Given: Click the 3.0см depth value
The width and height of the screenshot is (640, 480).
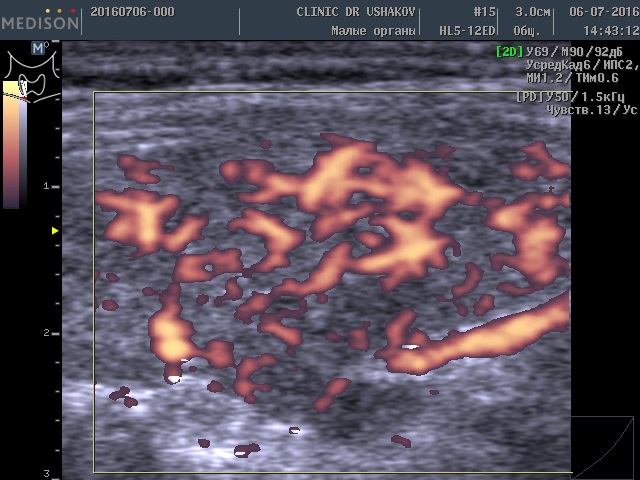Looking at the screenshot, I should click(533, 12).
